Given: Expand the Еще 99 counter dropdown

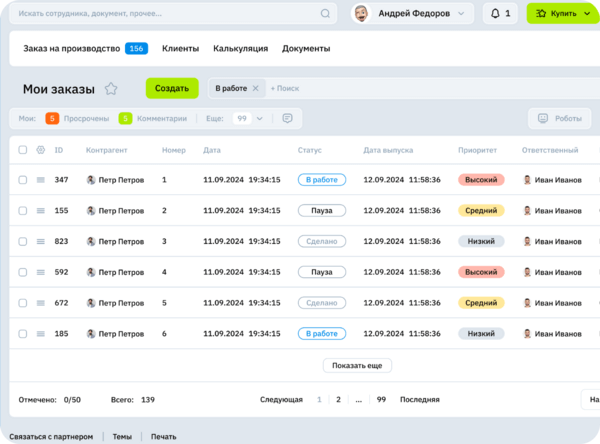Looking at the screenshot, I should (260, 118).
